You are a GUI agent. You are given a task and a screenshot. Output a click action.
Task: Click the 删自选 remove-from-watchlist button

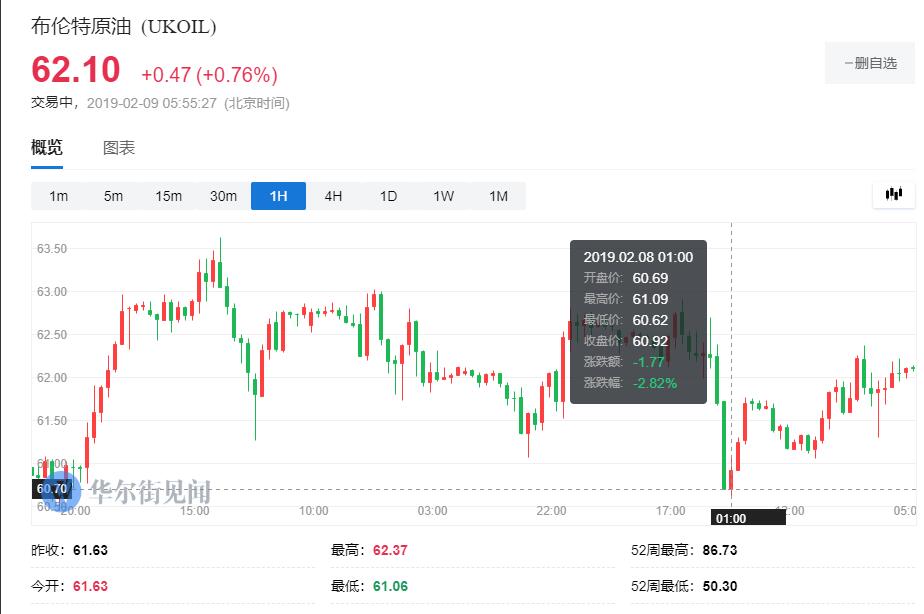870,63
